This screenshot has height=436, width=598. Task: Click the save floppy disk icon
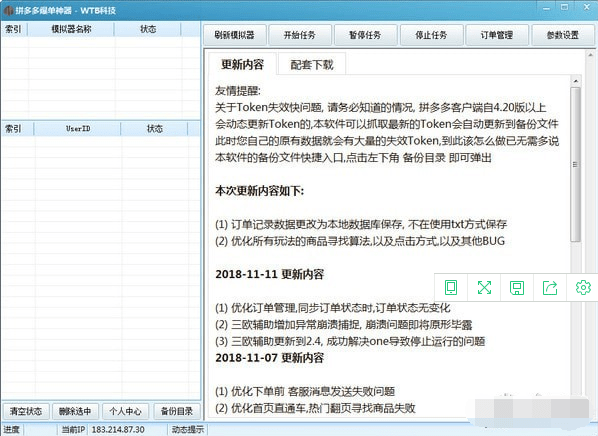[517, 288]
